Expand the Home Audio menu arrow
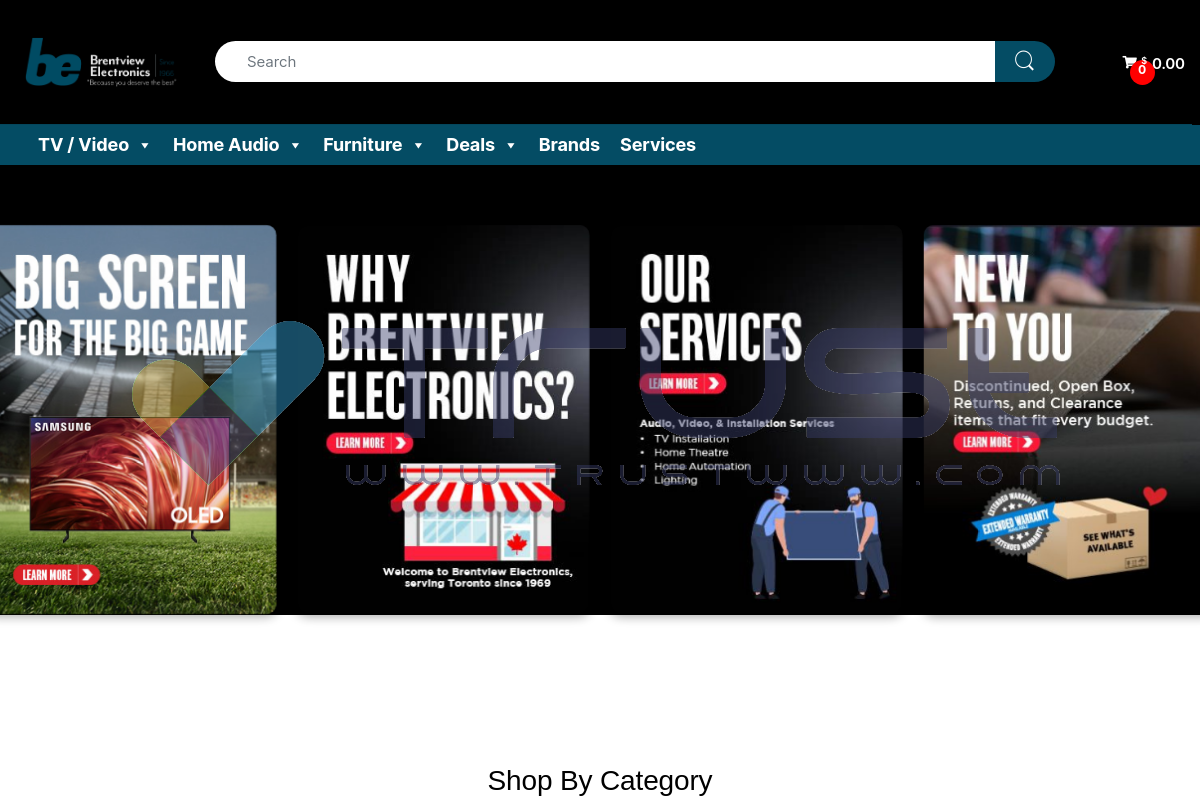Viewport: 1200px width, 800px height. coord(295,146)
